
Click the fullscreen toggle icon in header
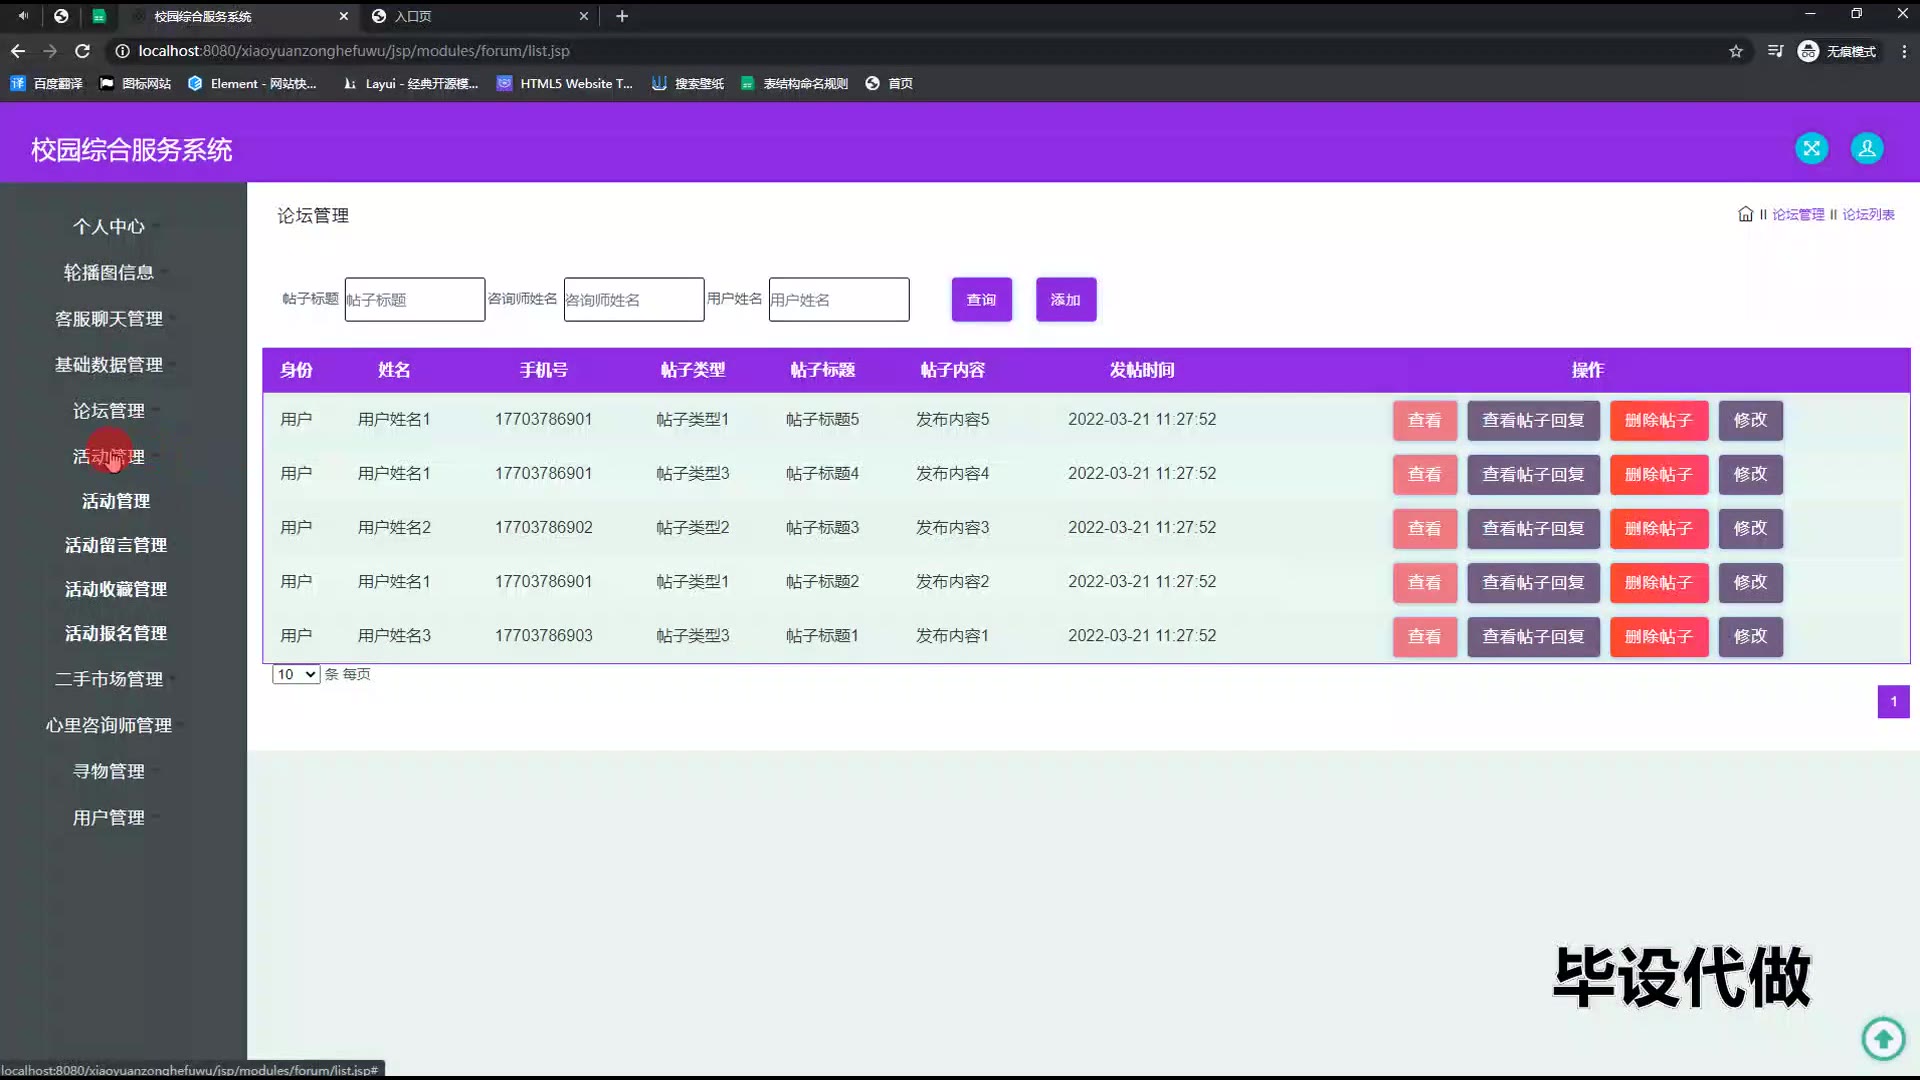click(x=1811, y=148)
